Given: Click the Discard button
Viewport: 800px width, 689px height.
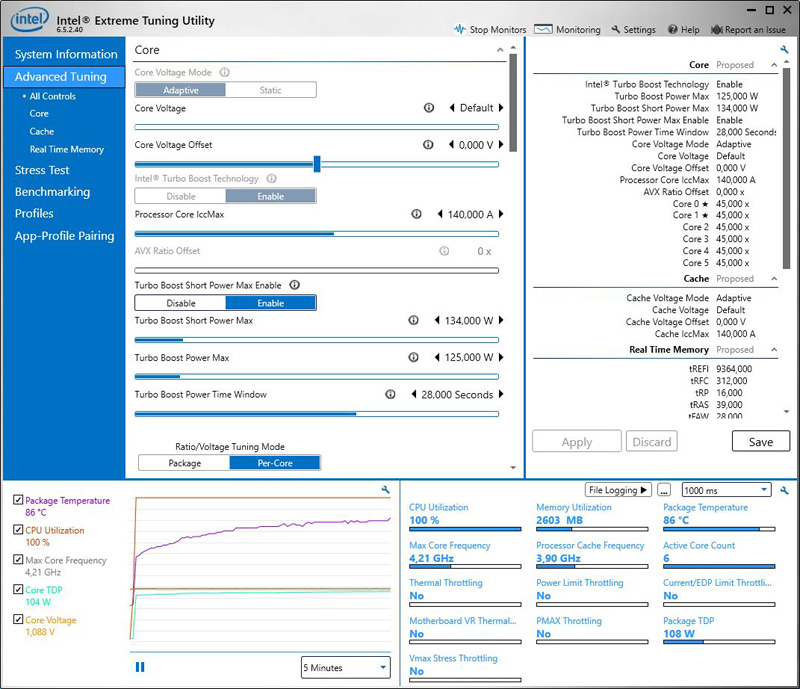Looking at the screenshot, I should 652,441.
